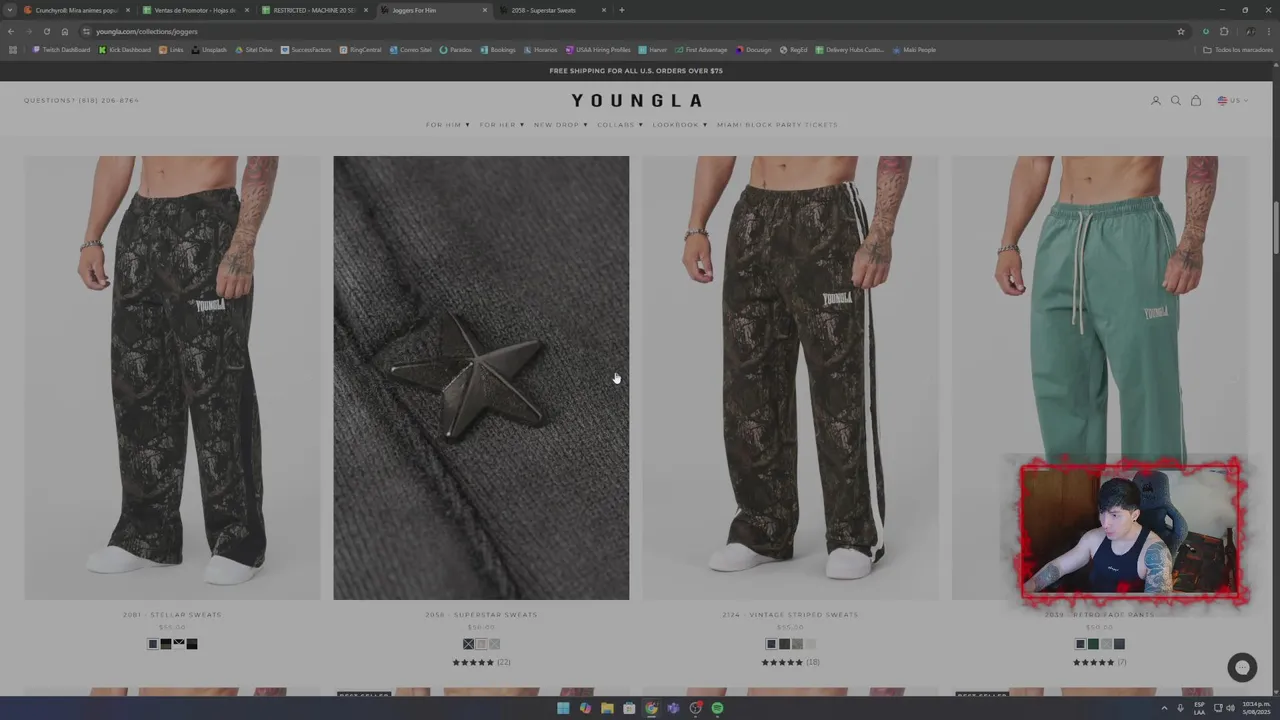This screenshot has height=720, width=1280.
Task: Open the RingCentral bookmark
Action: [361, 50]
